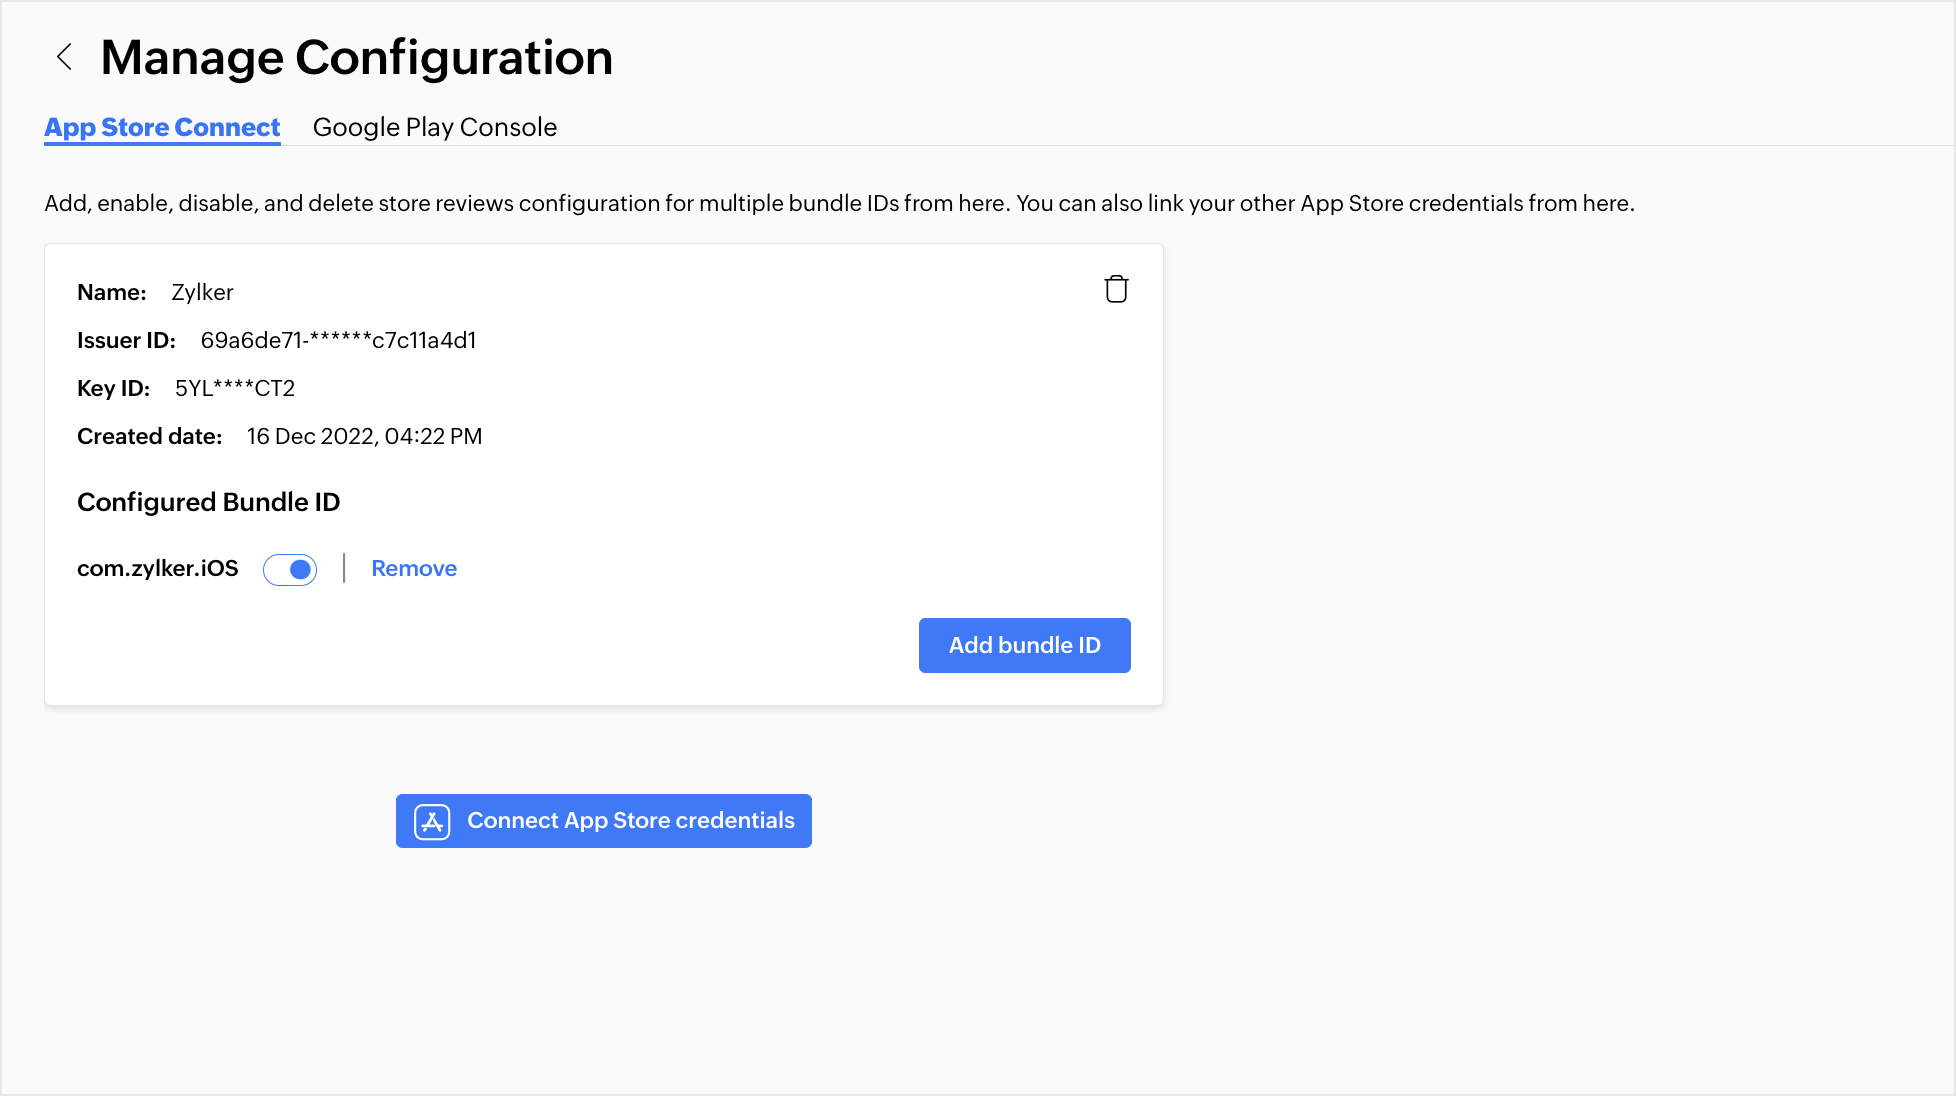Switch to the Google Play Console tab

434,127
